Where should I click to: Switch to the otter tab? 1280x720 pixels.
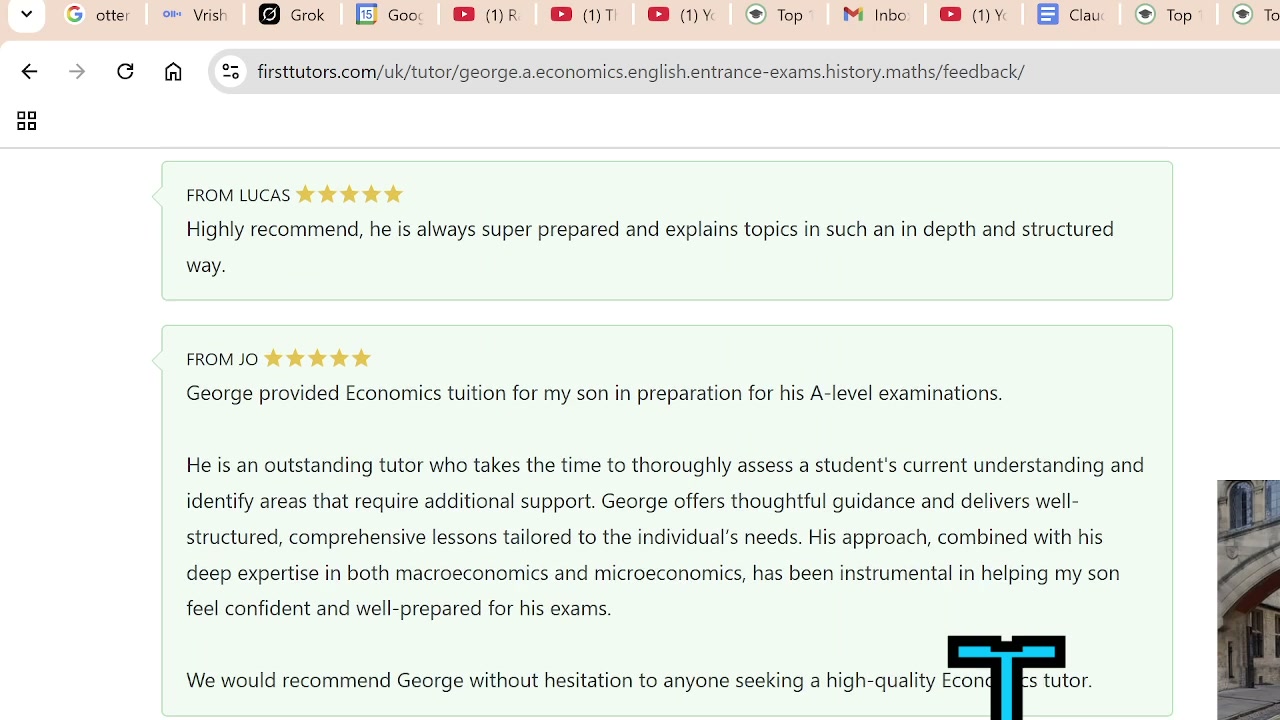(x=98, y=15)
